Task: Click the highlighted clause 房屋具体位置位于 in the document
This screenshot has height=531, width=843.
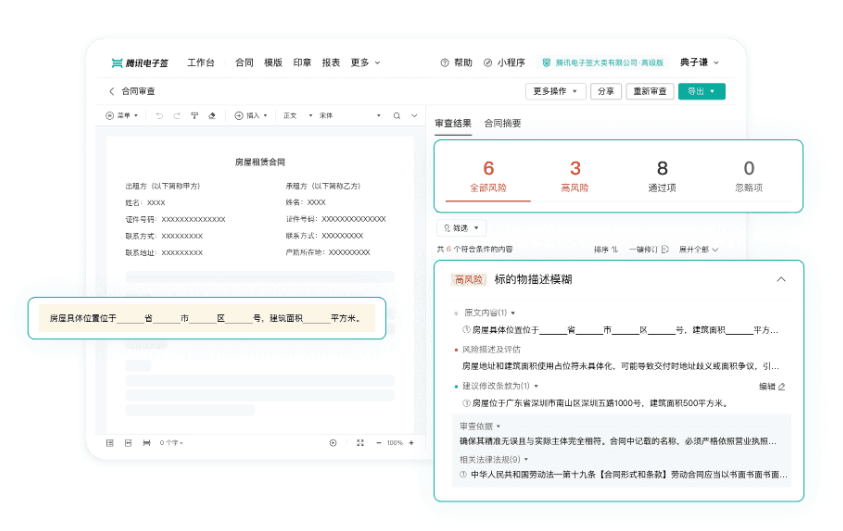Action: point(207,318)
